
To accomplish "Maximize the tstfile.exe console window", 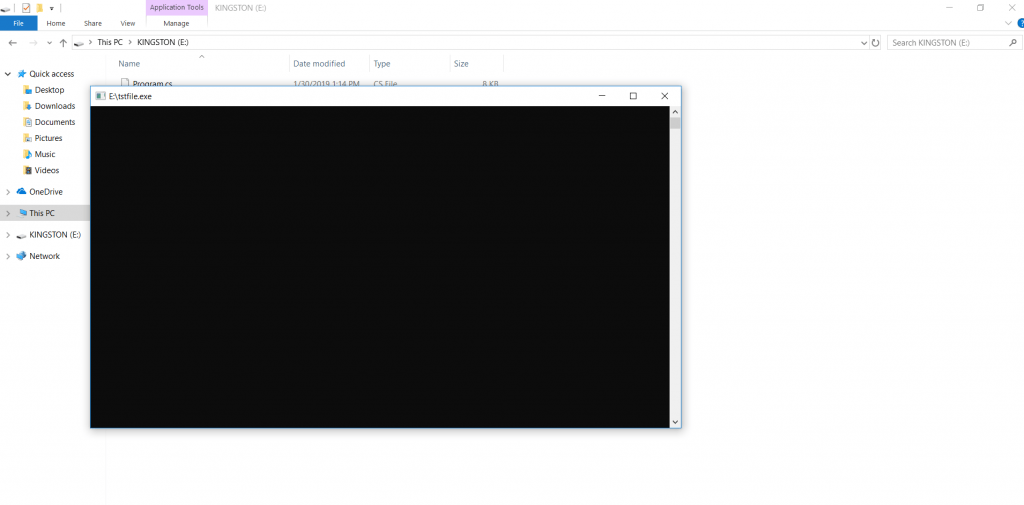I will [633, 96].
